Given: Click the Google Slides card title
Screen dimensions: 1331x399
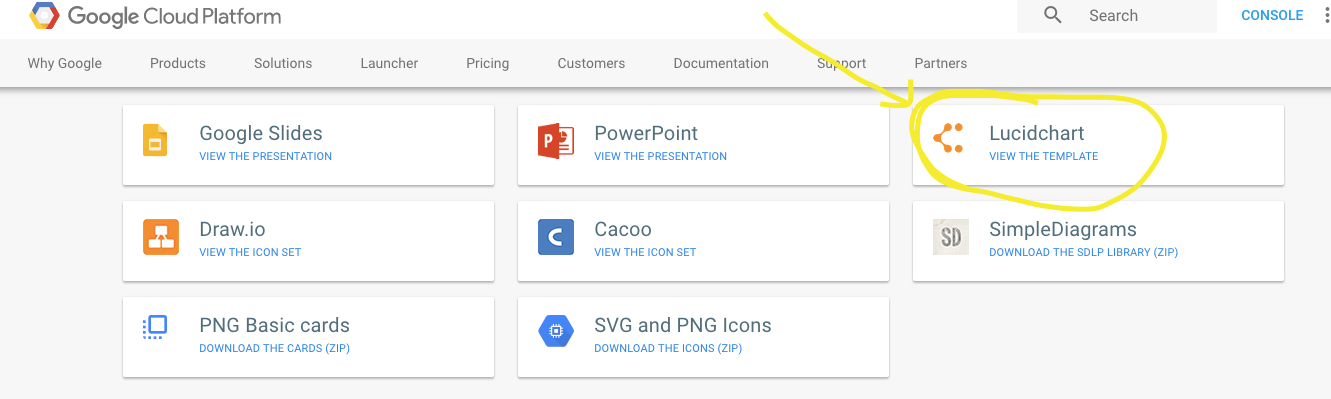Looking at the screenshot, I should [261, 133].
